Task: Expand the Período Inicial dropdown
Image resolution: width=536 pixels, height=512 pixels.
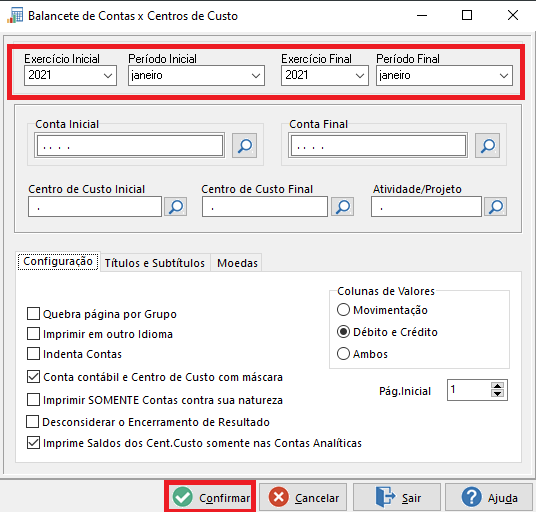Action: [x=256, y=76]
